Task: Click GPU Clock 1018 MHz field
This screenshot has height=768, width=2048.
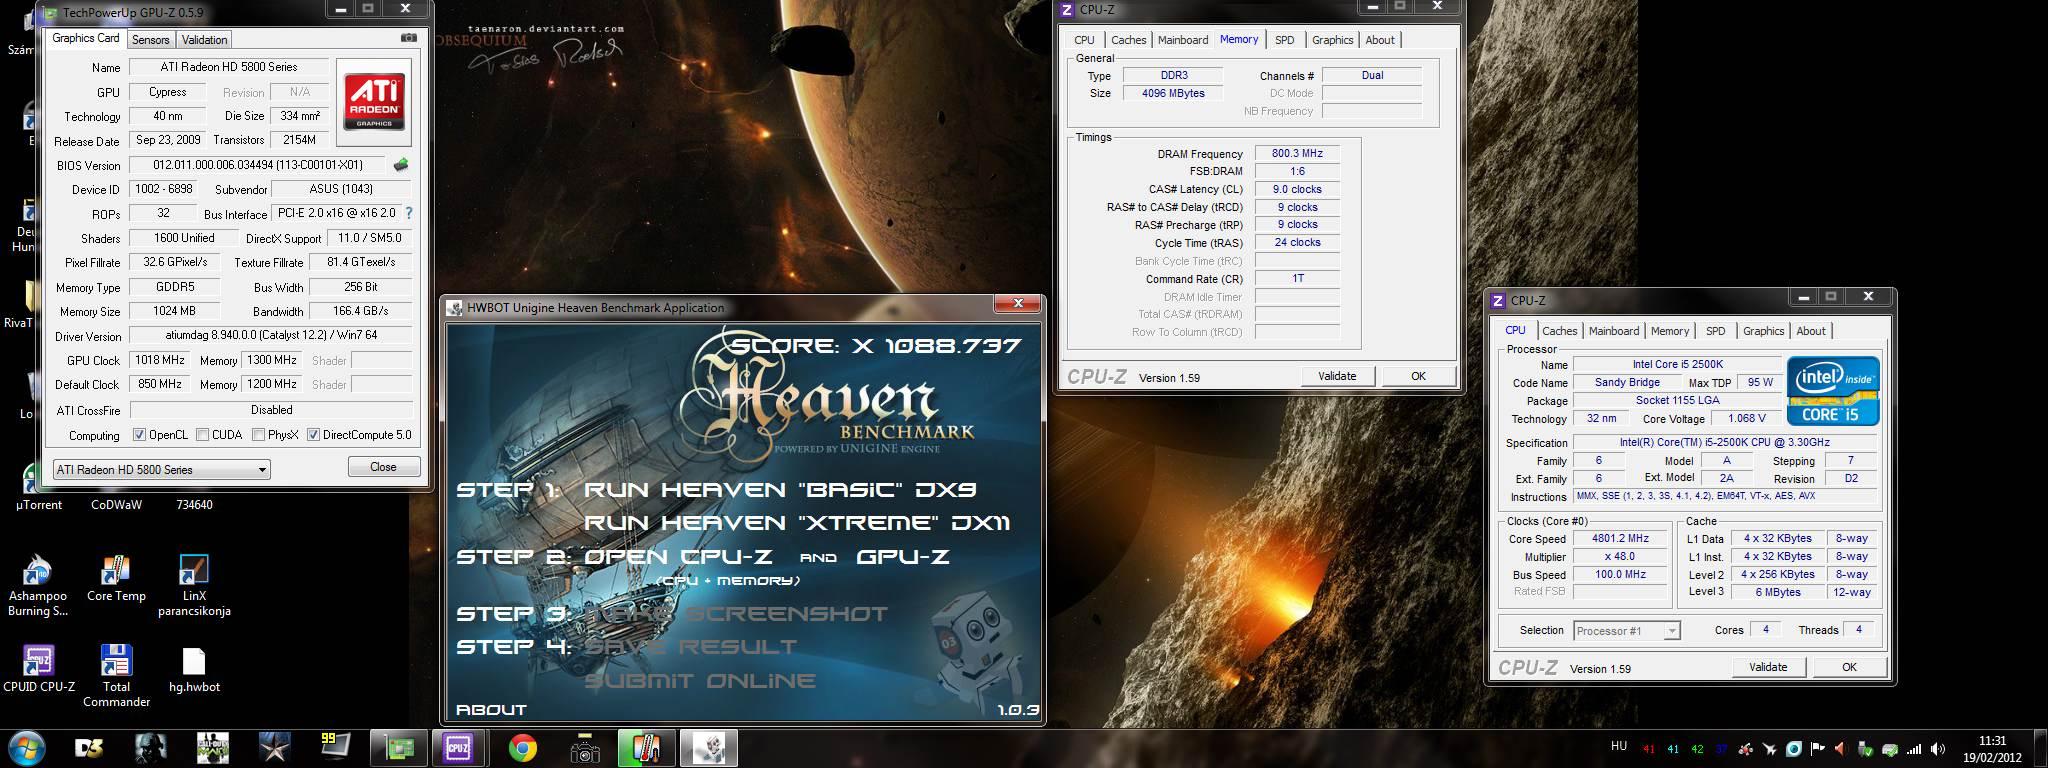Action: tap(160, 360)
